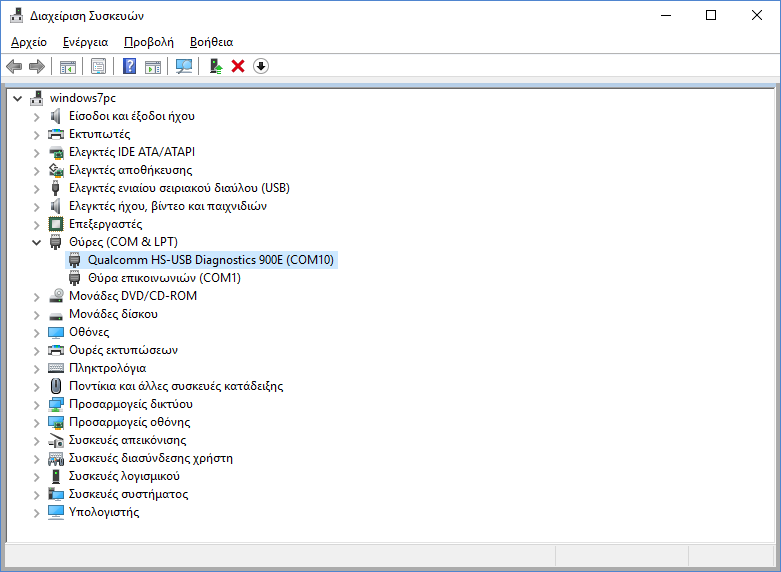Screen dimensions: 781x572
Task: Click the red X Uninstall device icon
Action: coord(238,66)
